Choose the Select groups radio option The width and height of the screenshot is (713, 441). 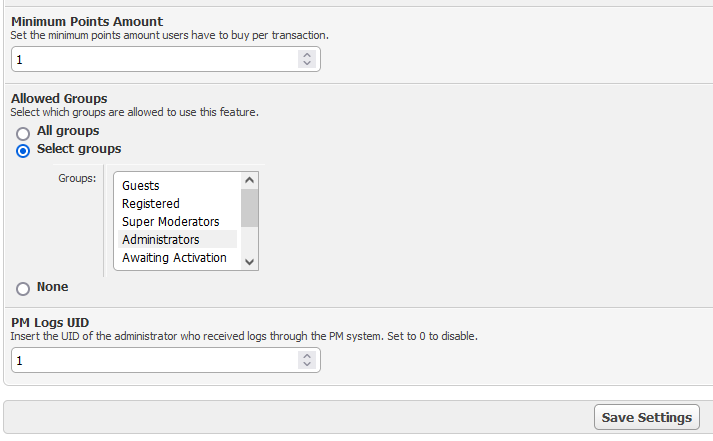click(23, 150)
